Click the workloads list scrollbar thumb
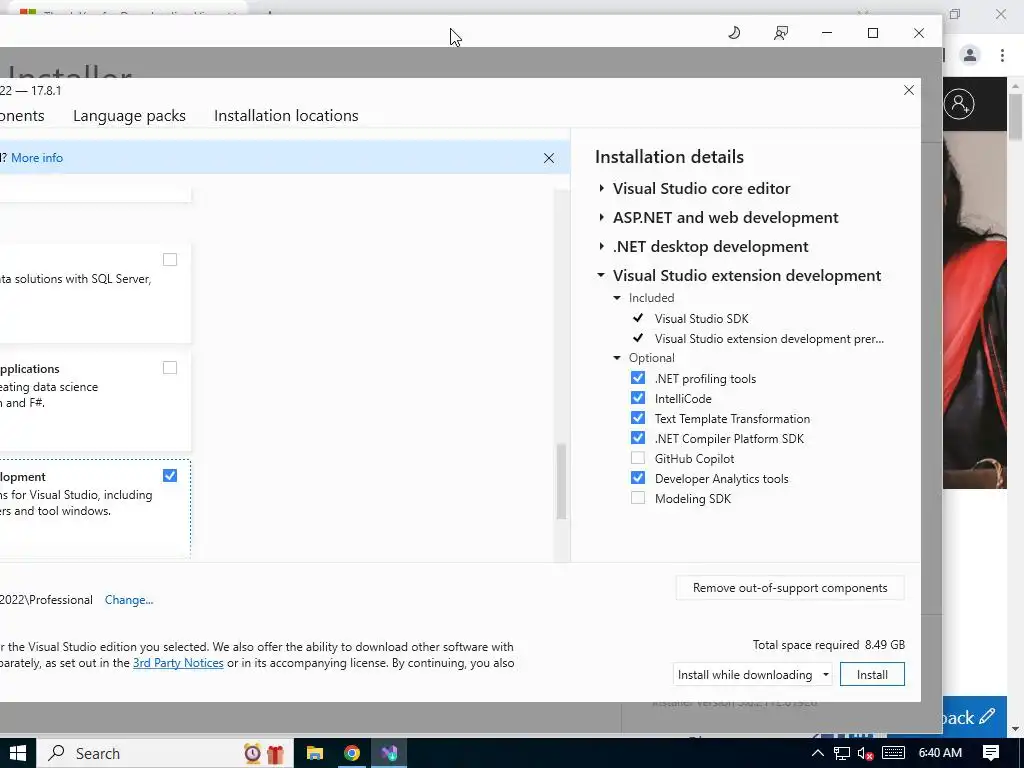 pos(561,481)
